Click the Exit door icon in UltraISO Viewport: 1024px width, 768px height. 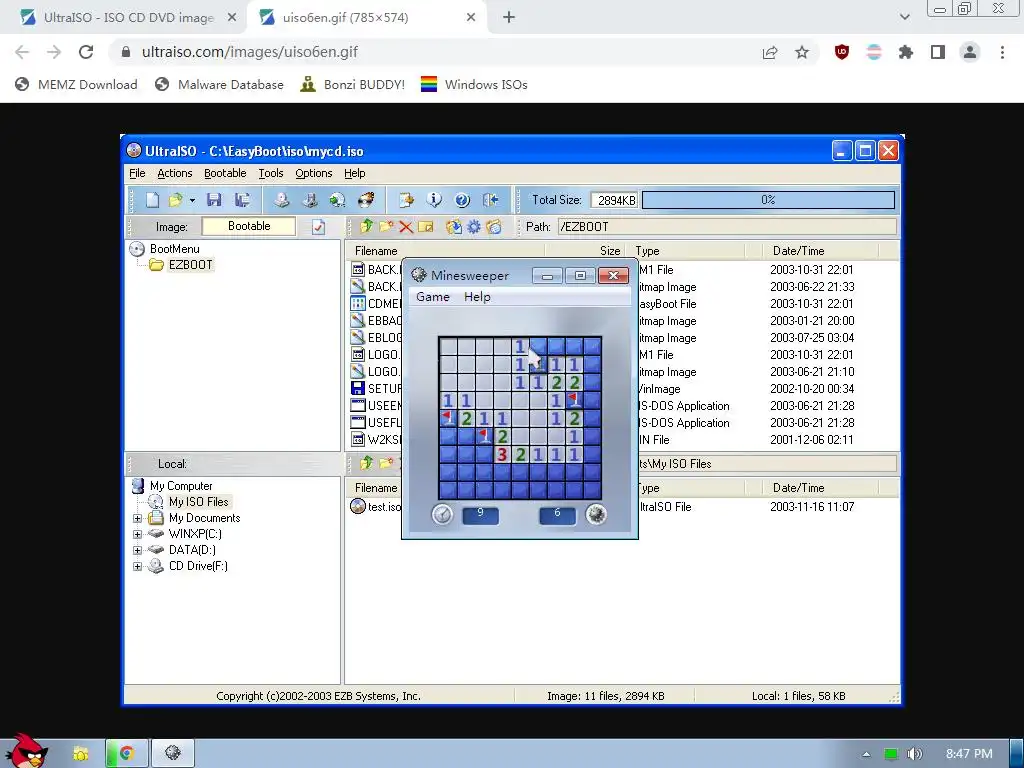pos(490,200)
